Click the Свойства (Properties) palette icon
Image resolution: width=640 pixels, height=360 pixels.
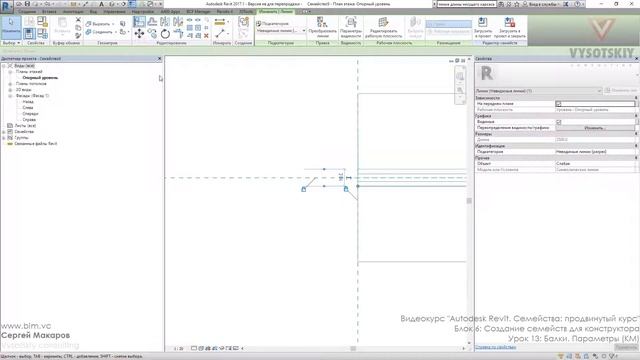pyautogui.click(x=29, y=33)
